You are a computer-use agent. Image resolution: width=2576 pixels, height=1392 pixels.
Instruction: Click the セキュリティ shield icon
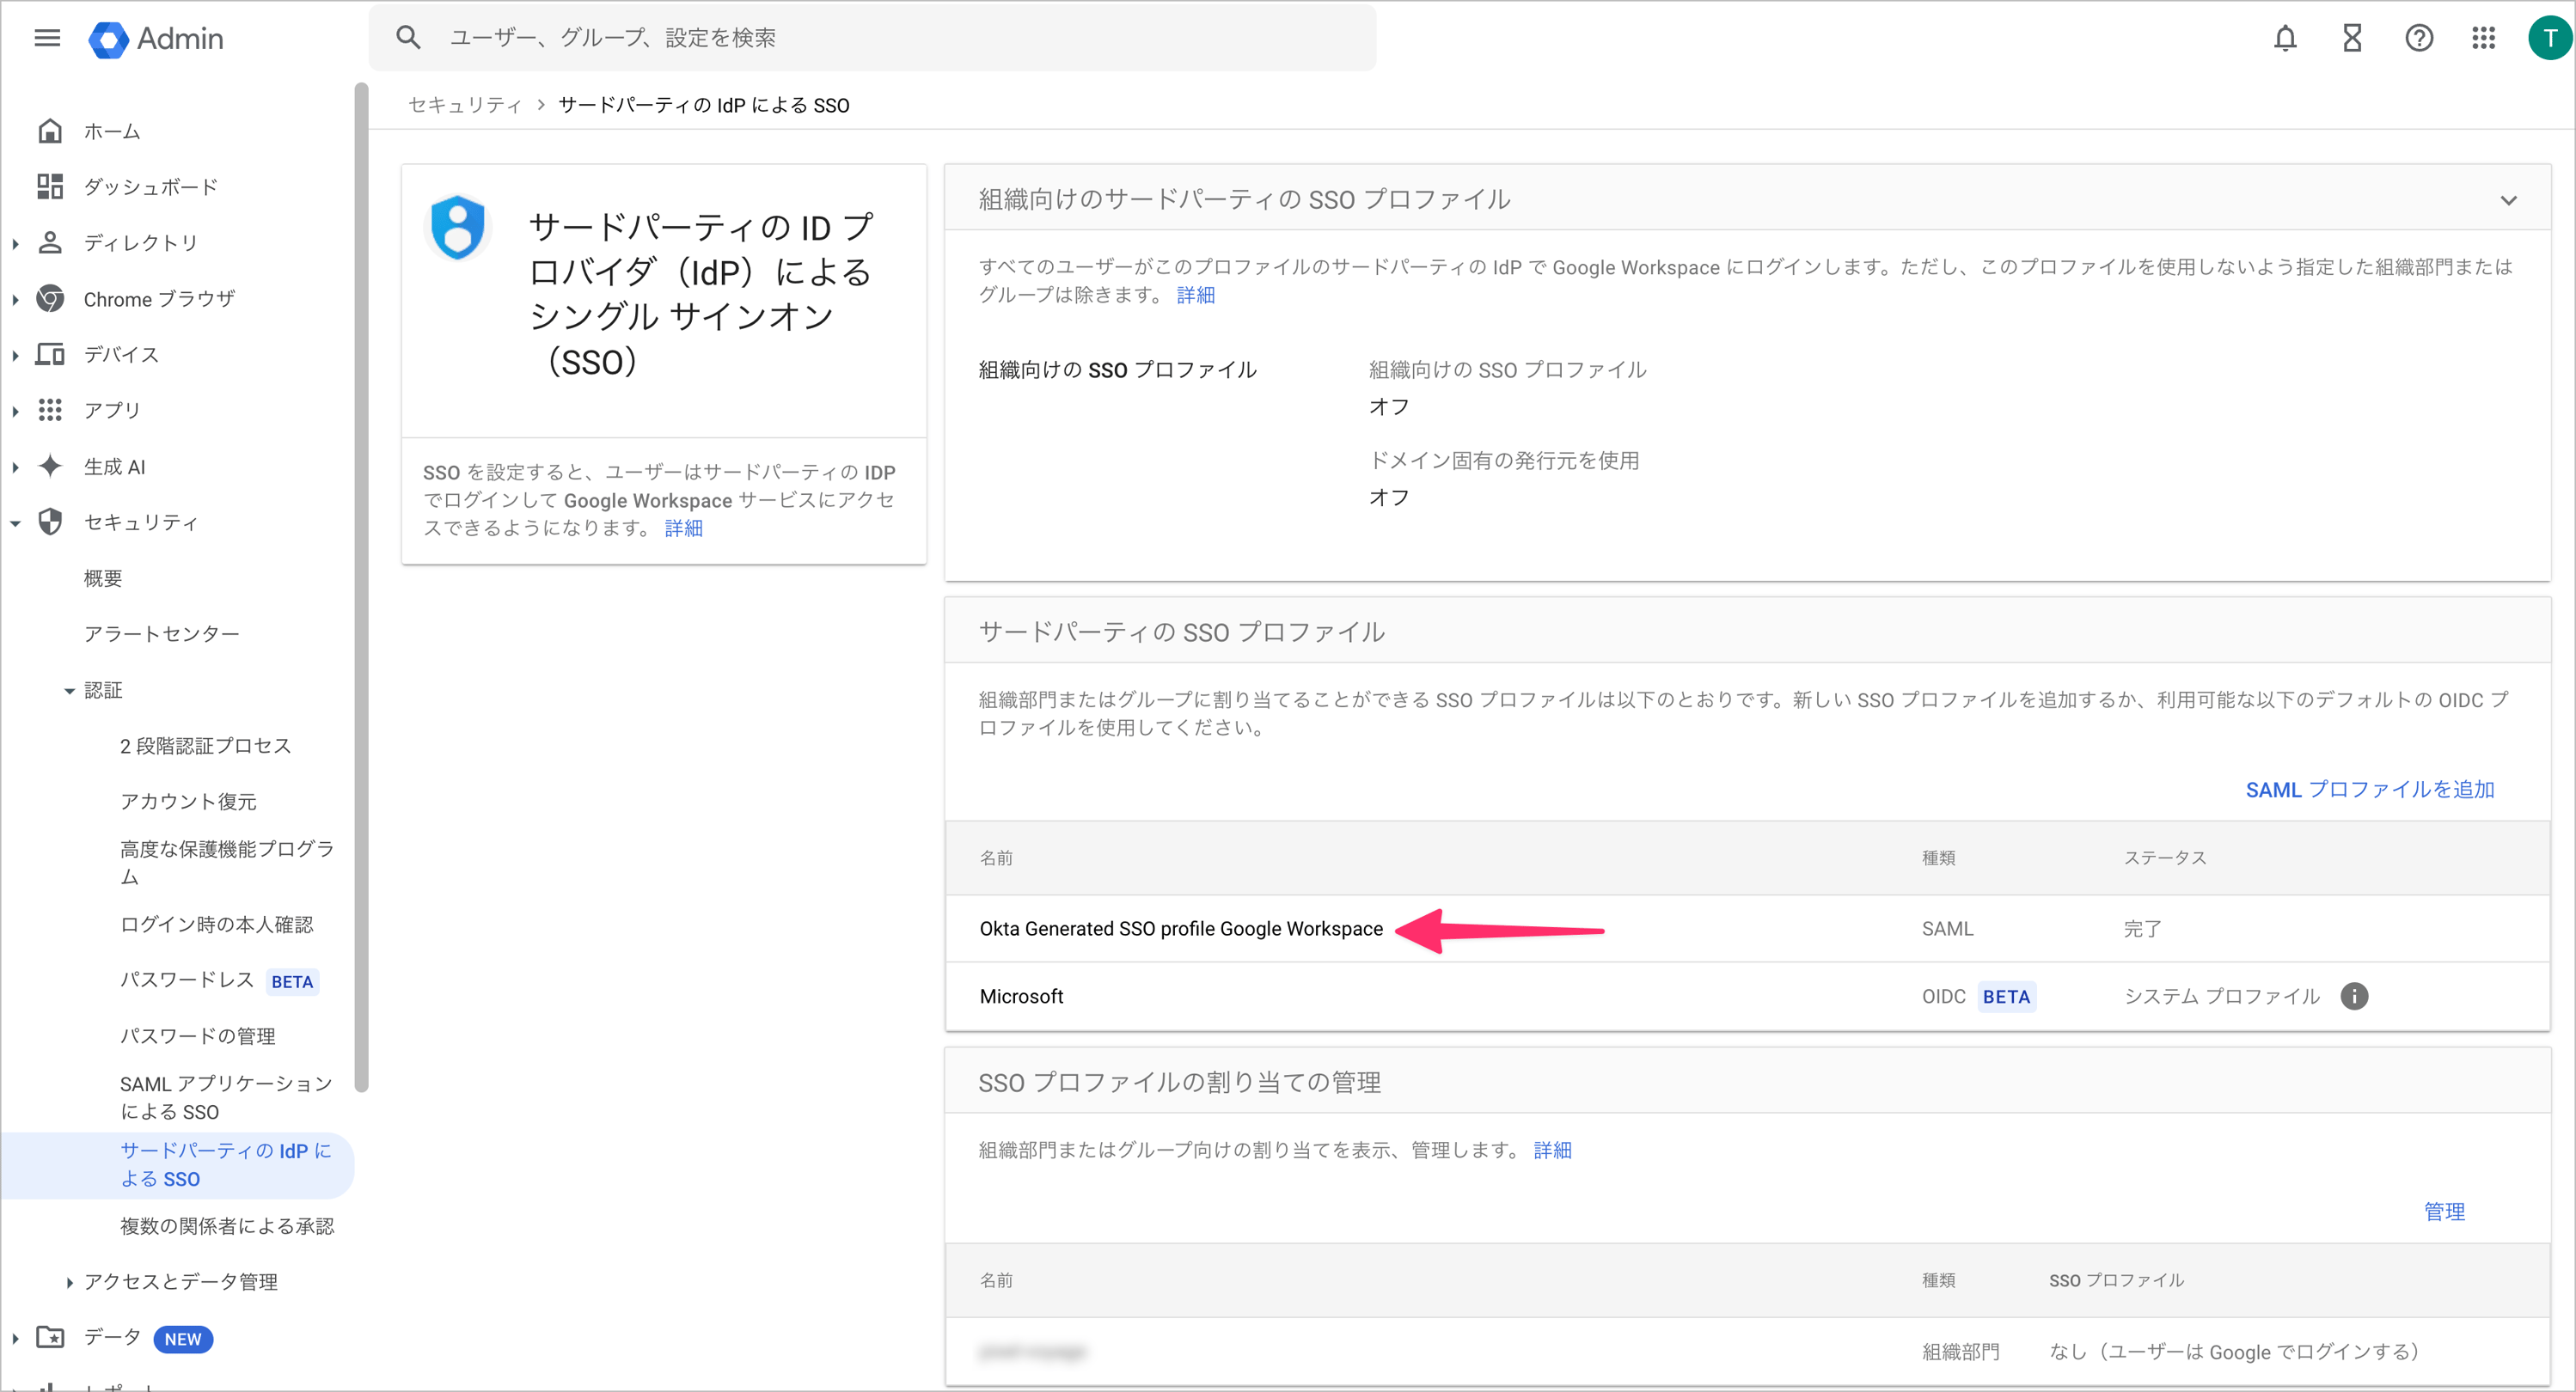(x=50, y=521)
